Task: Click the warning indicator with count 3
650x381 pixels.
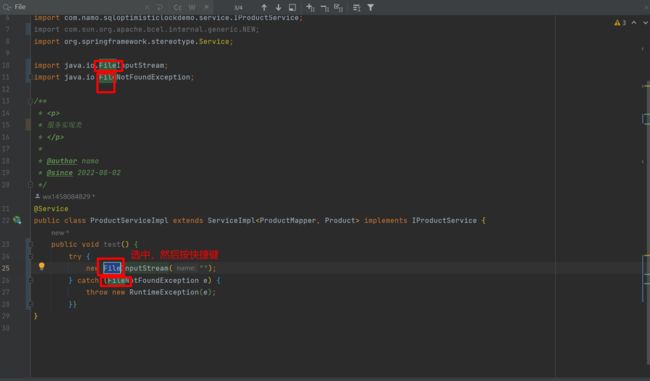Action: tap(620, 23)
